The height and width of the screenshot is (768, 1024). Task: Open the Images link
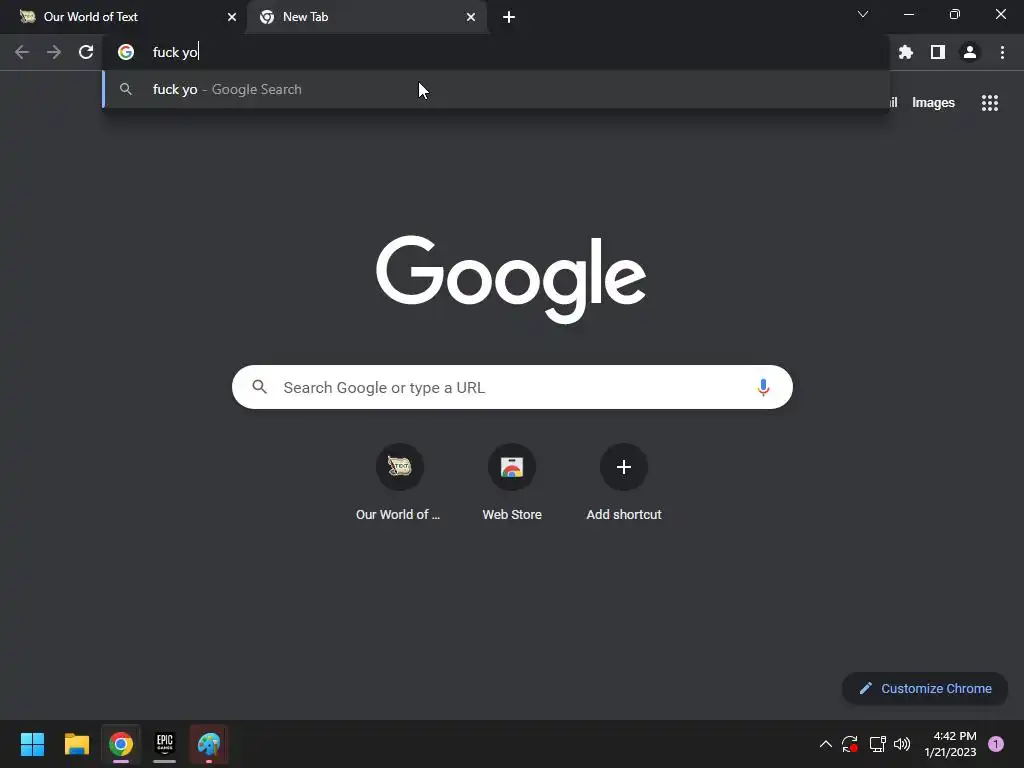(x=933, y=103)
